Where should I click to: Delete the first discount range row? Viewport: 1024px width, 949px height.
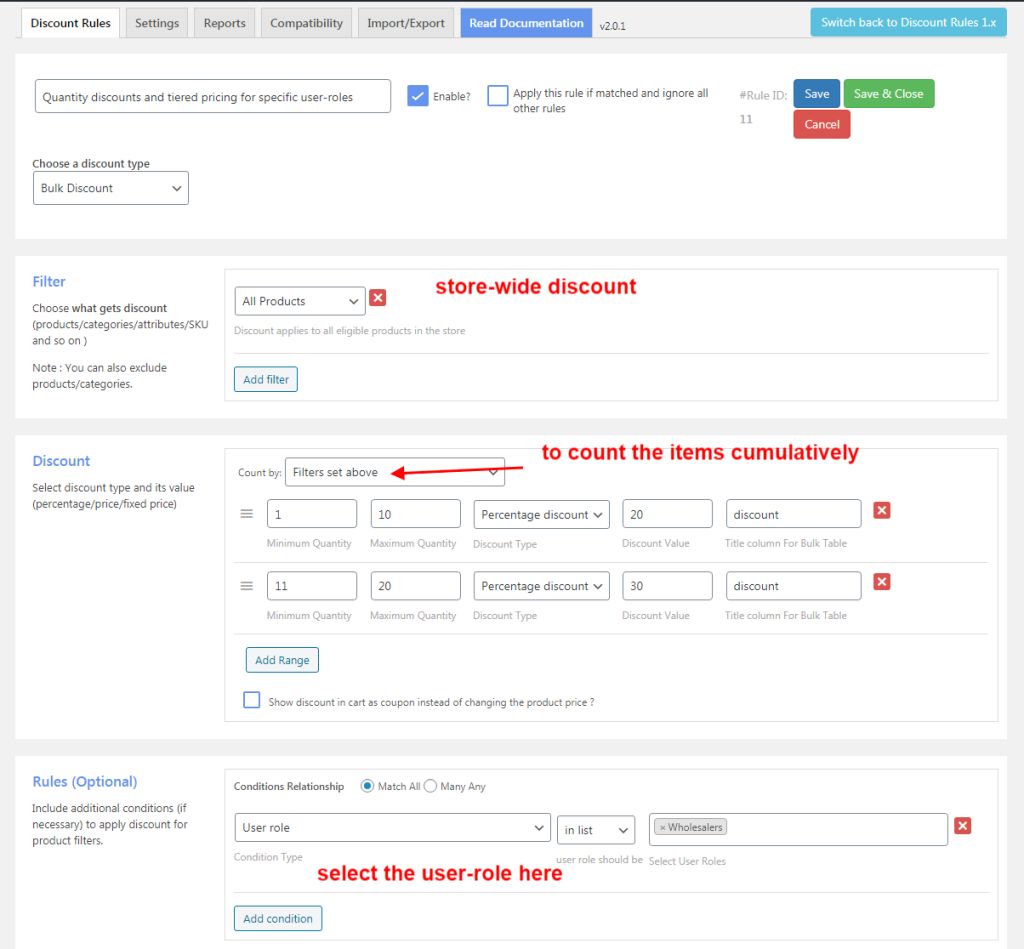881,510
